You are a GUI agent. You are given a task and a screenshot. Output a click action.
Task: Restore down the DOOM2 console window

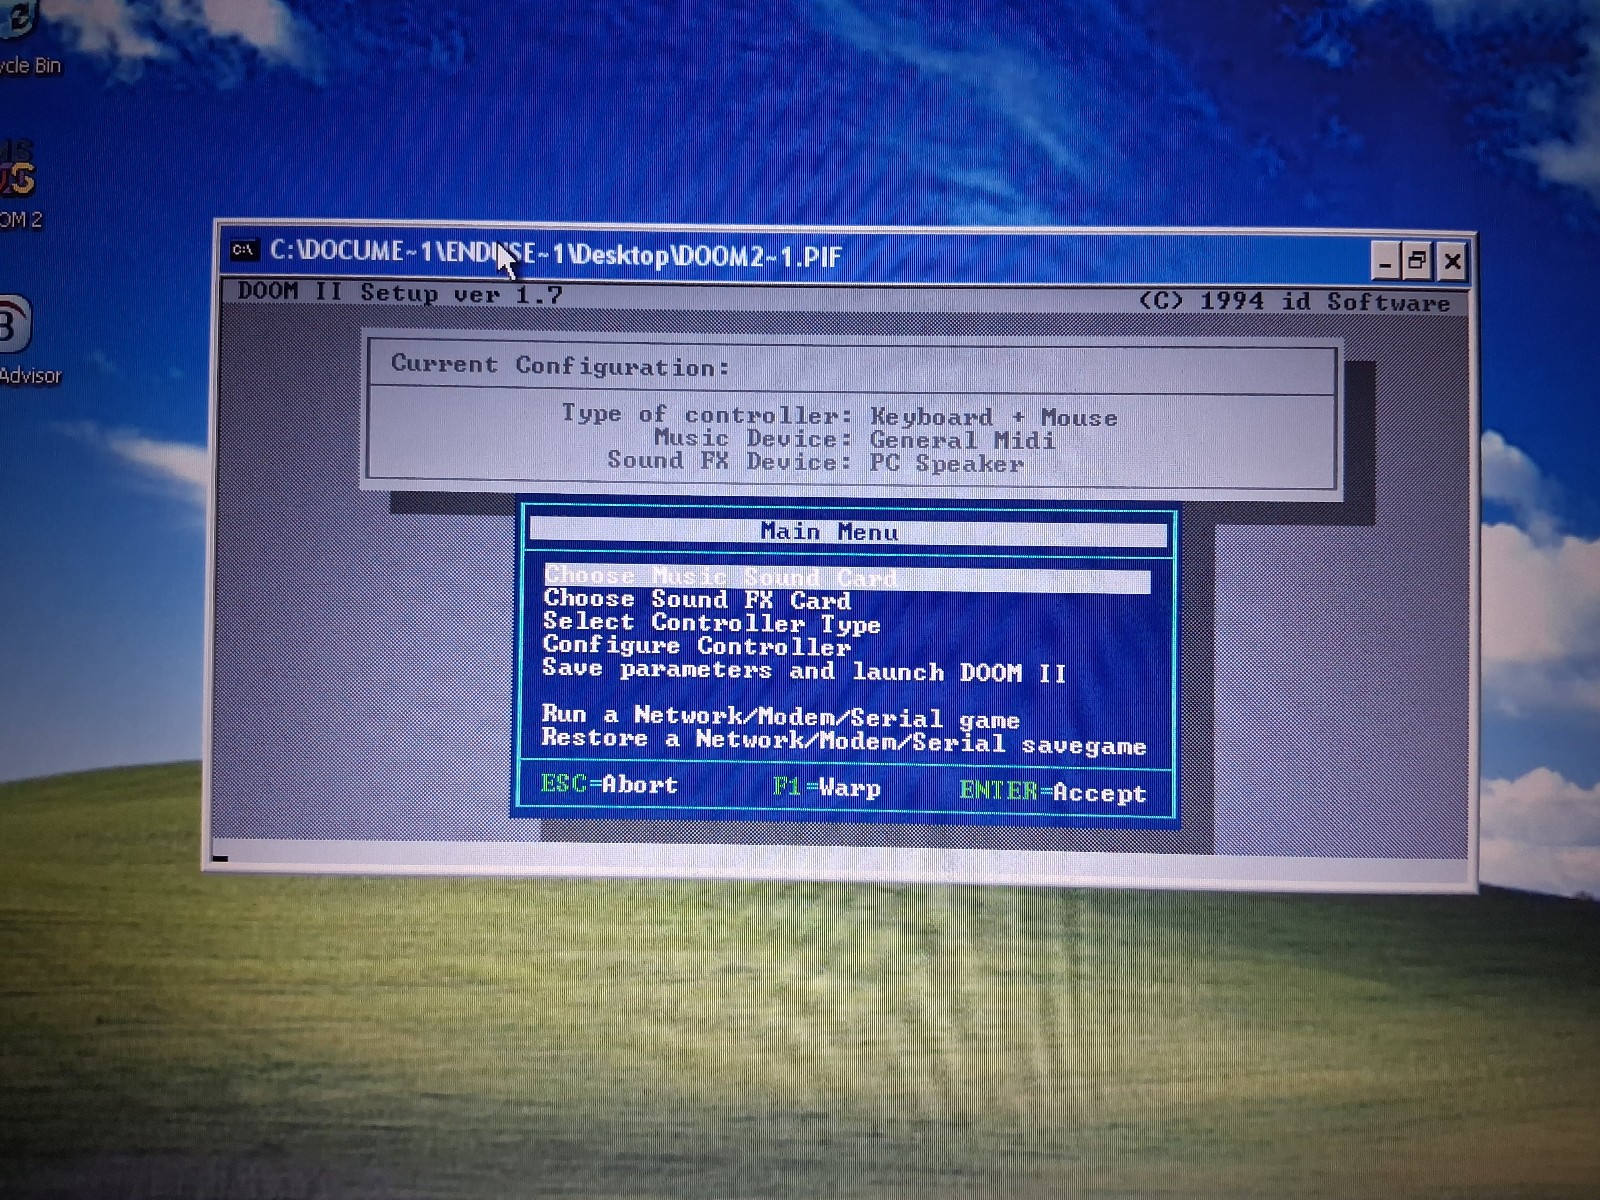click(1417, 263)
